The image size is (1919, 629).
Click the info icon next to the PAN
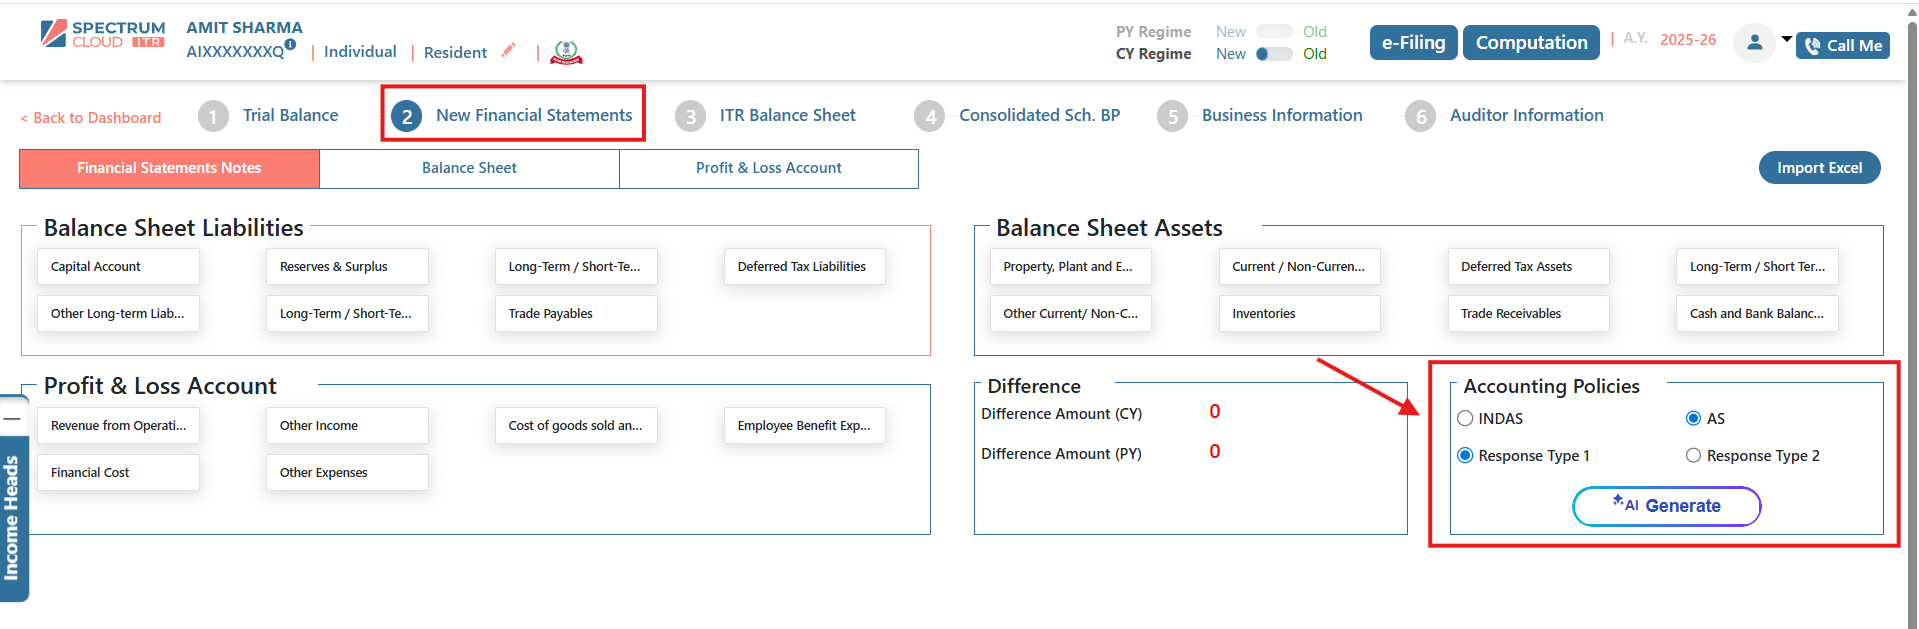[x=290, y=44]
